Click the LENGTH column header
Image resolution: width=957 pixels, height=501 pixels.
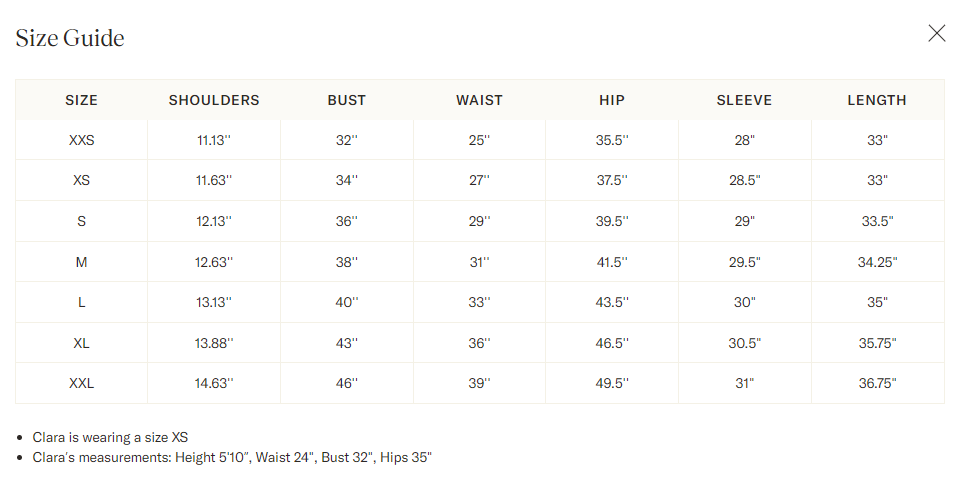(x=877, y=100)
